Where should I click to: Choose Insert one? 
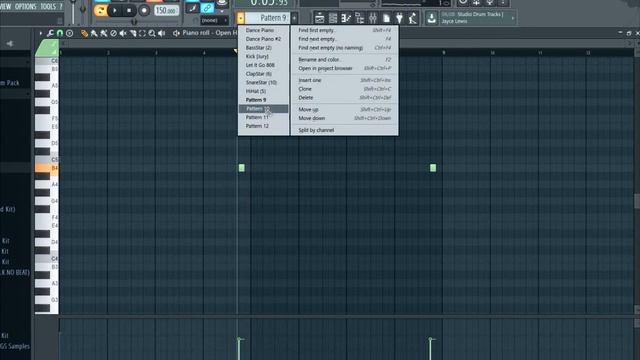point(344,80)
